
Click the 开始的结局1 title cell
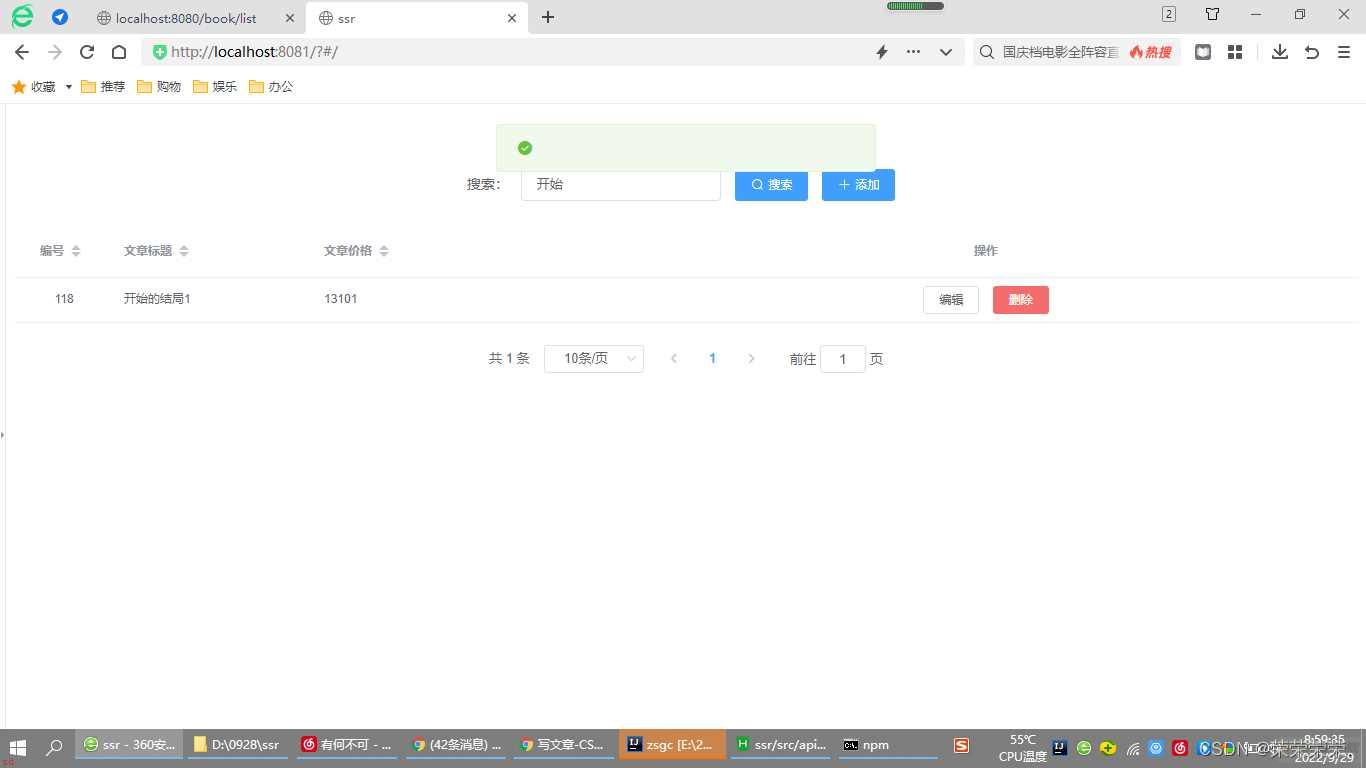click(x=157, y=299)
